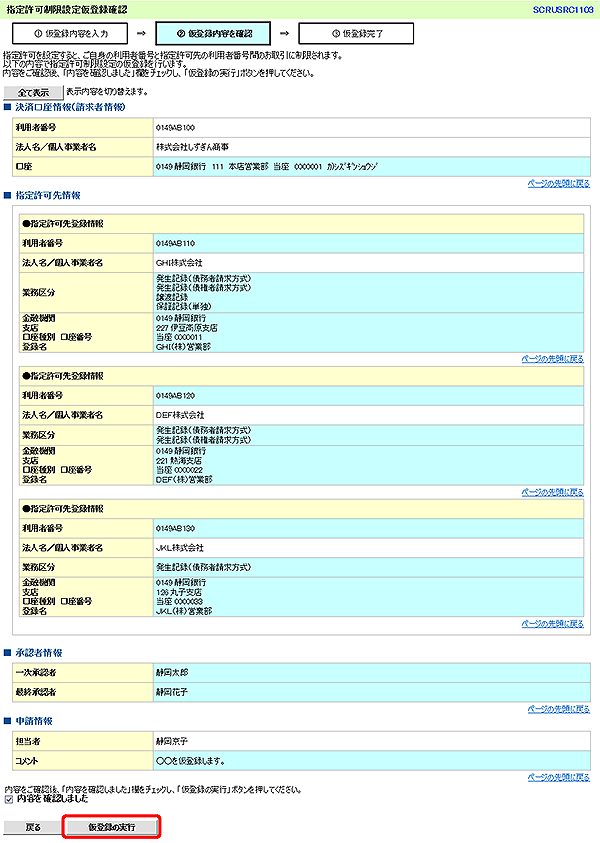
Task: Click the comment ○○を仮登録します。
Action: click(190, 761)
